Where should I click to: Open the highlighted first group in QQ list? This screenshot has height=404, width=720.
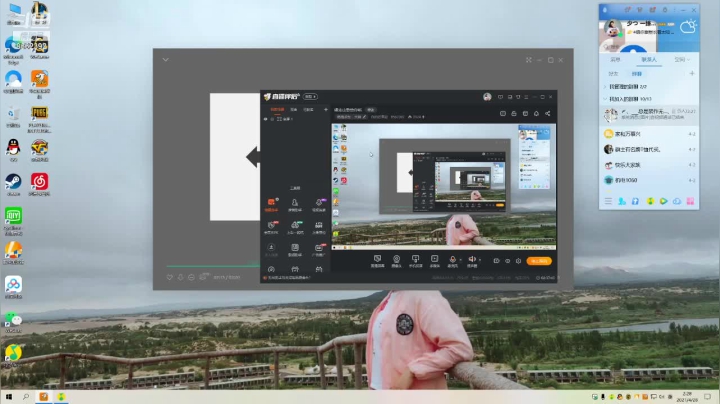[x=649, y=115]
